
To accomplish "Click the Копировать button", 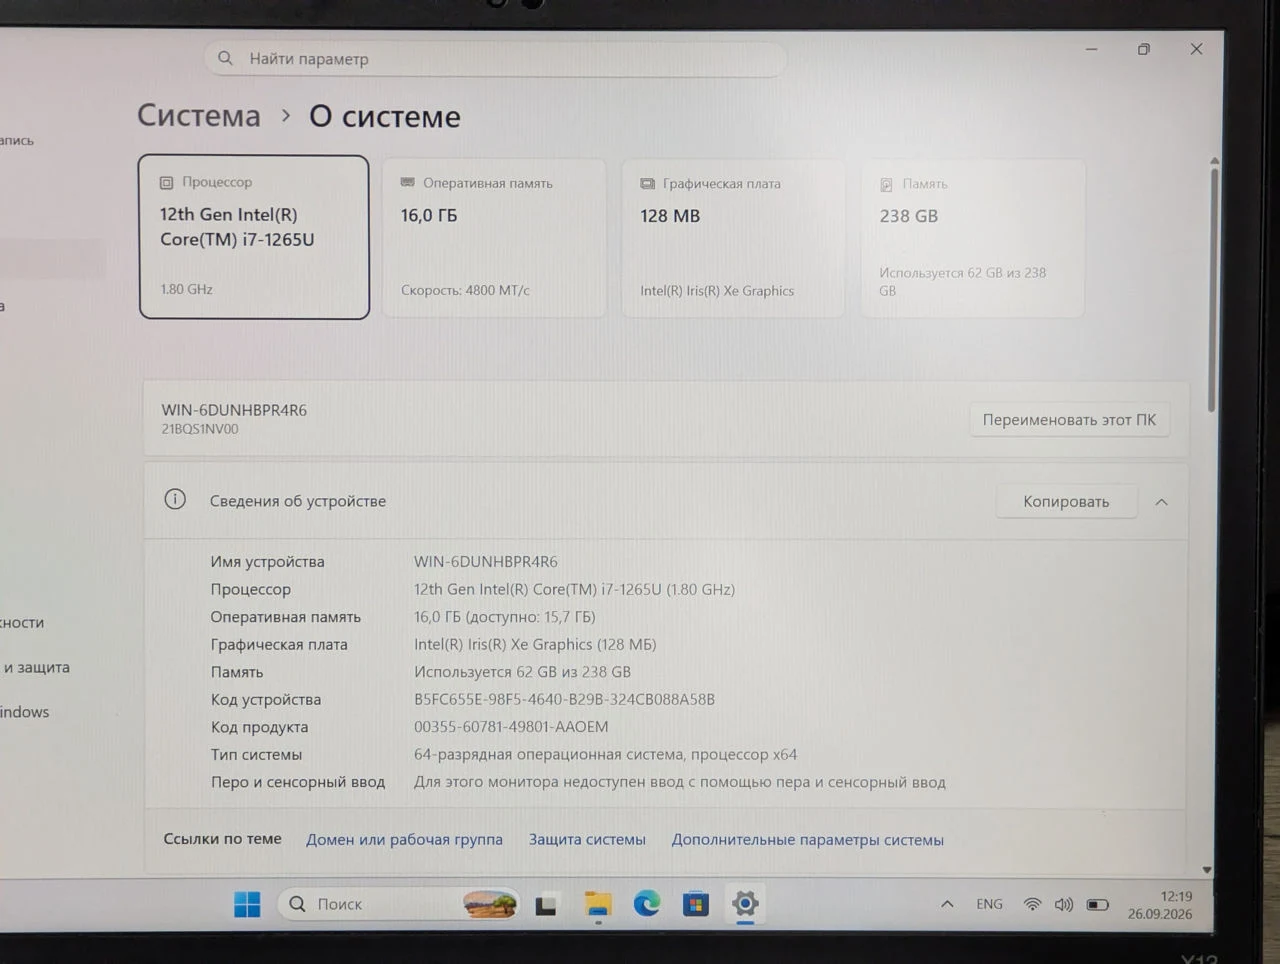I will coord(1066,502).
